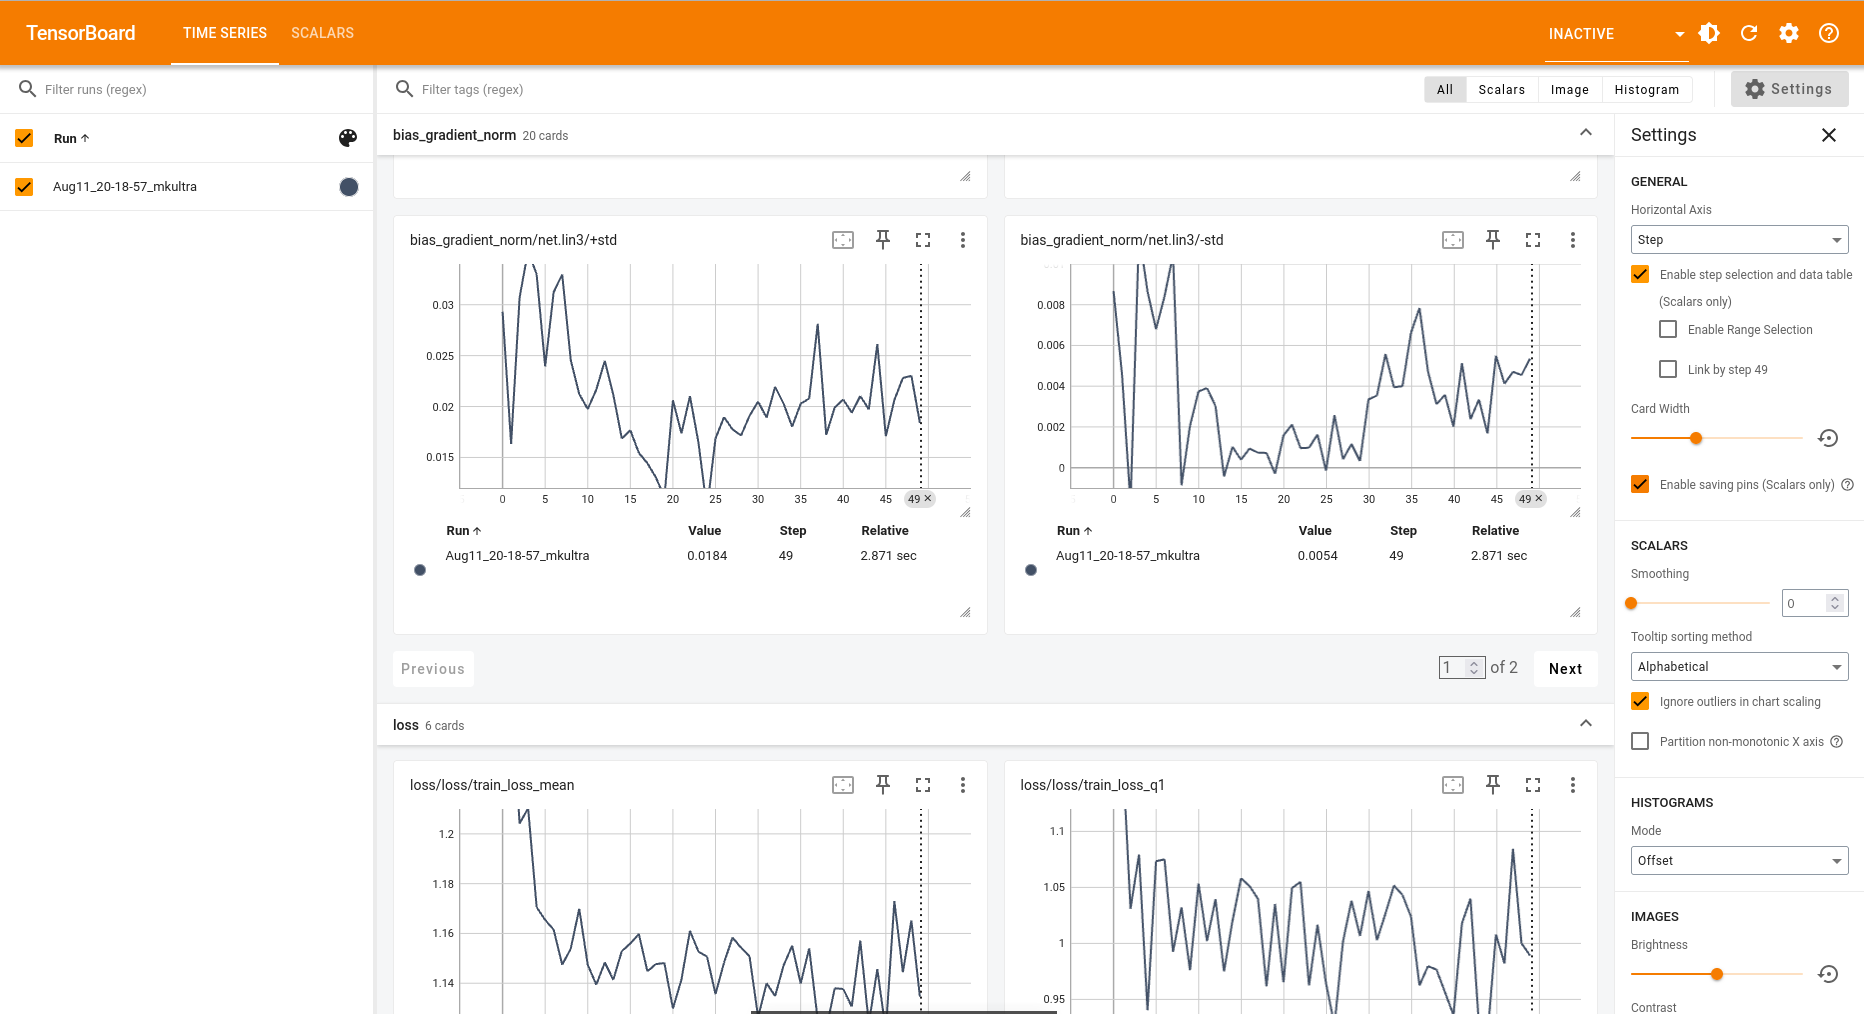Fit domain to data on train_loss_q1 card
Viewport: 1864px width, 1014px height.
[1453, 785]
